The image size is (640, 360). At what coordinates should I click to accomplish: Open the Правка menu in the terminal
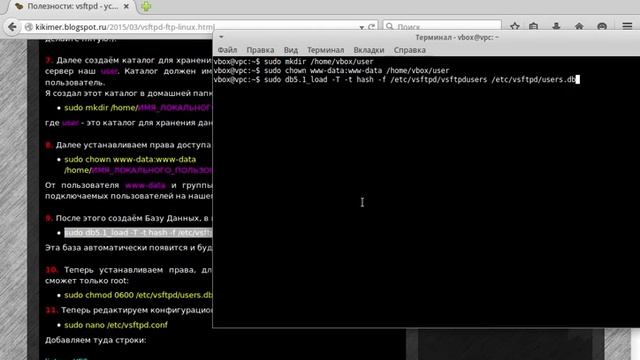point(260,50)
